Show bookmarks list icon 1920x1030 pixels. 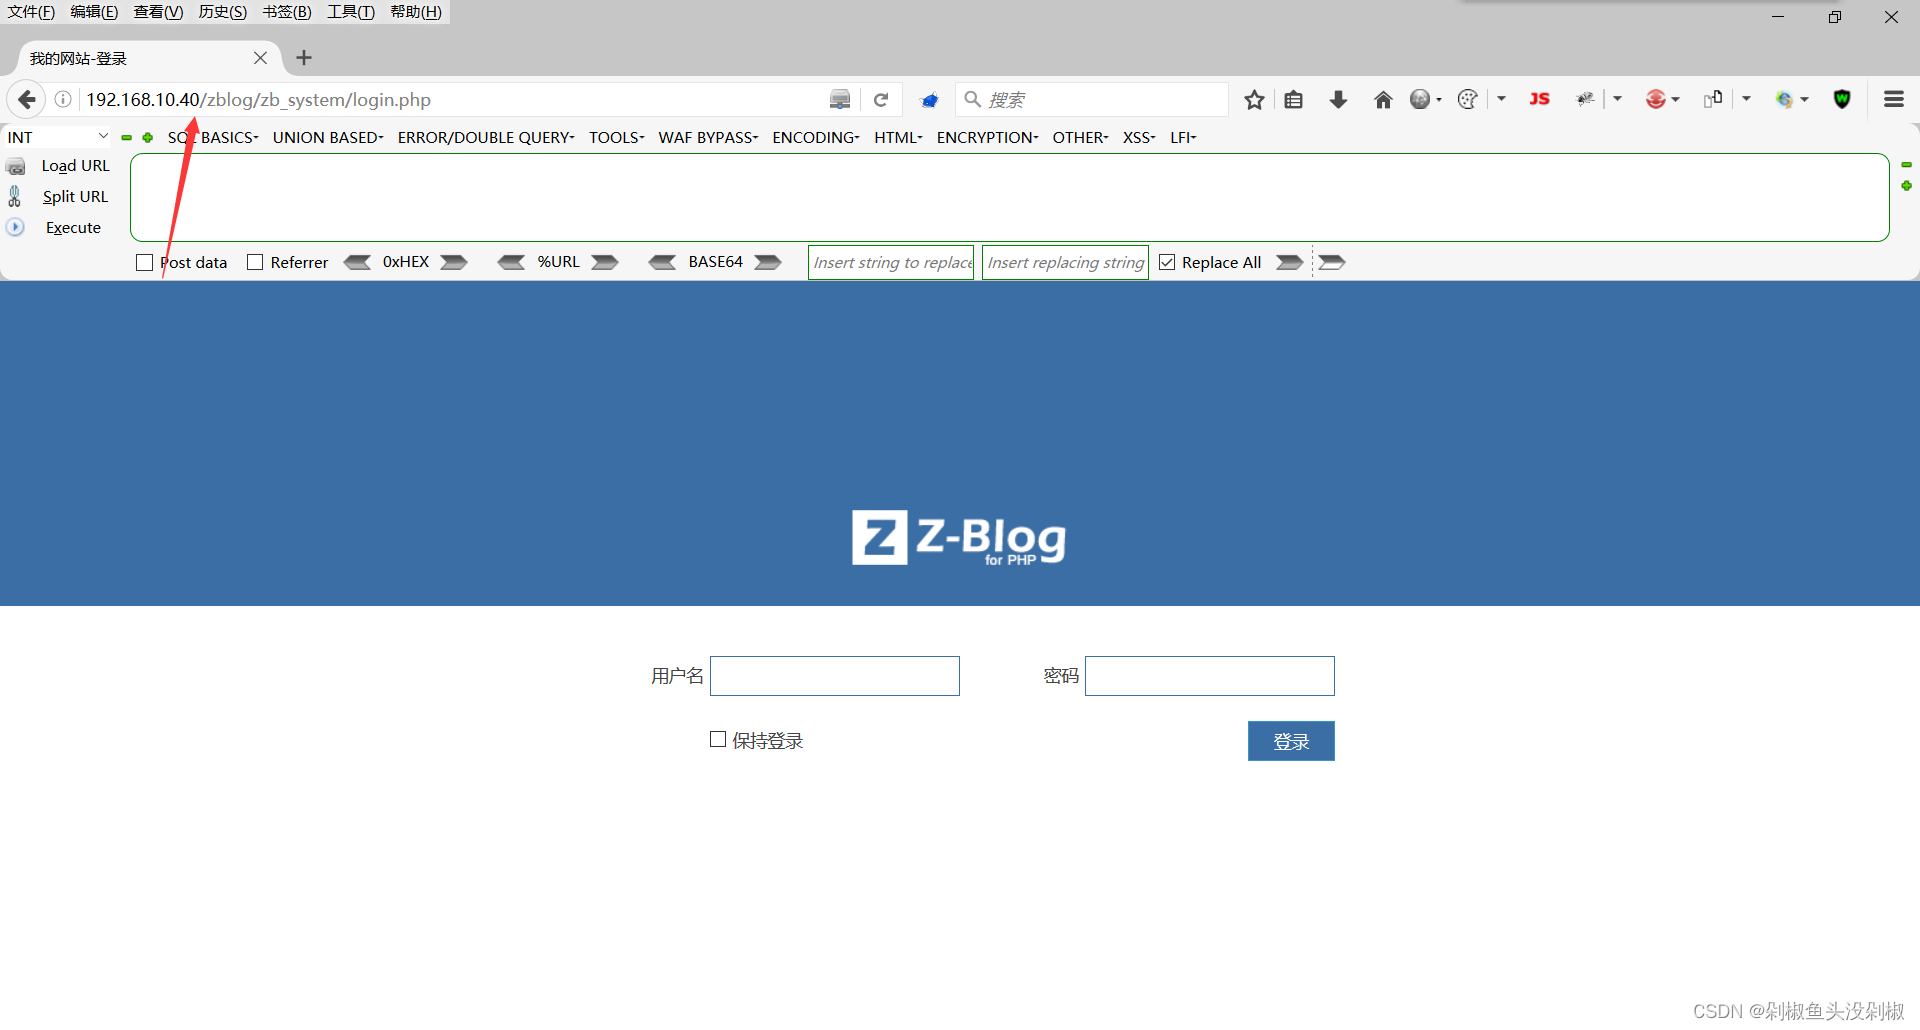(1294, 99)
